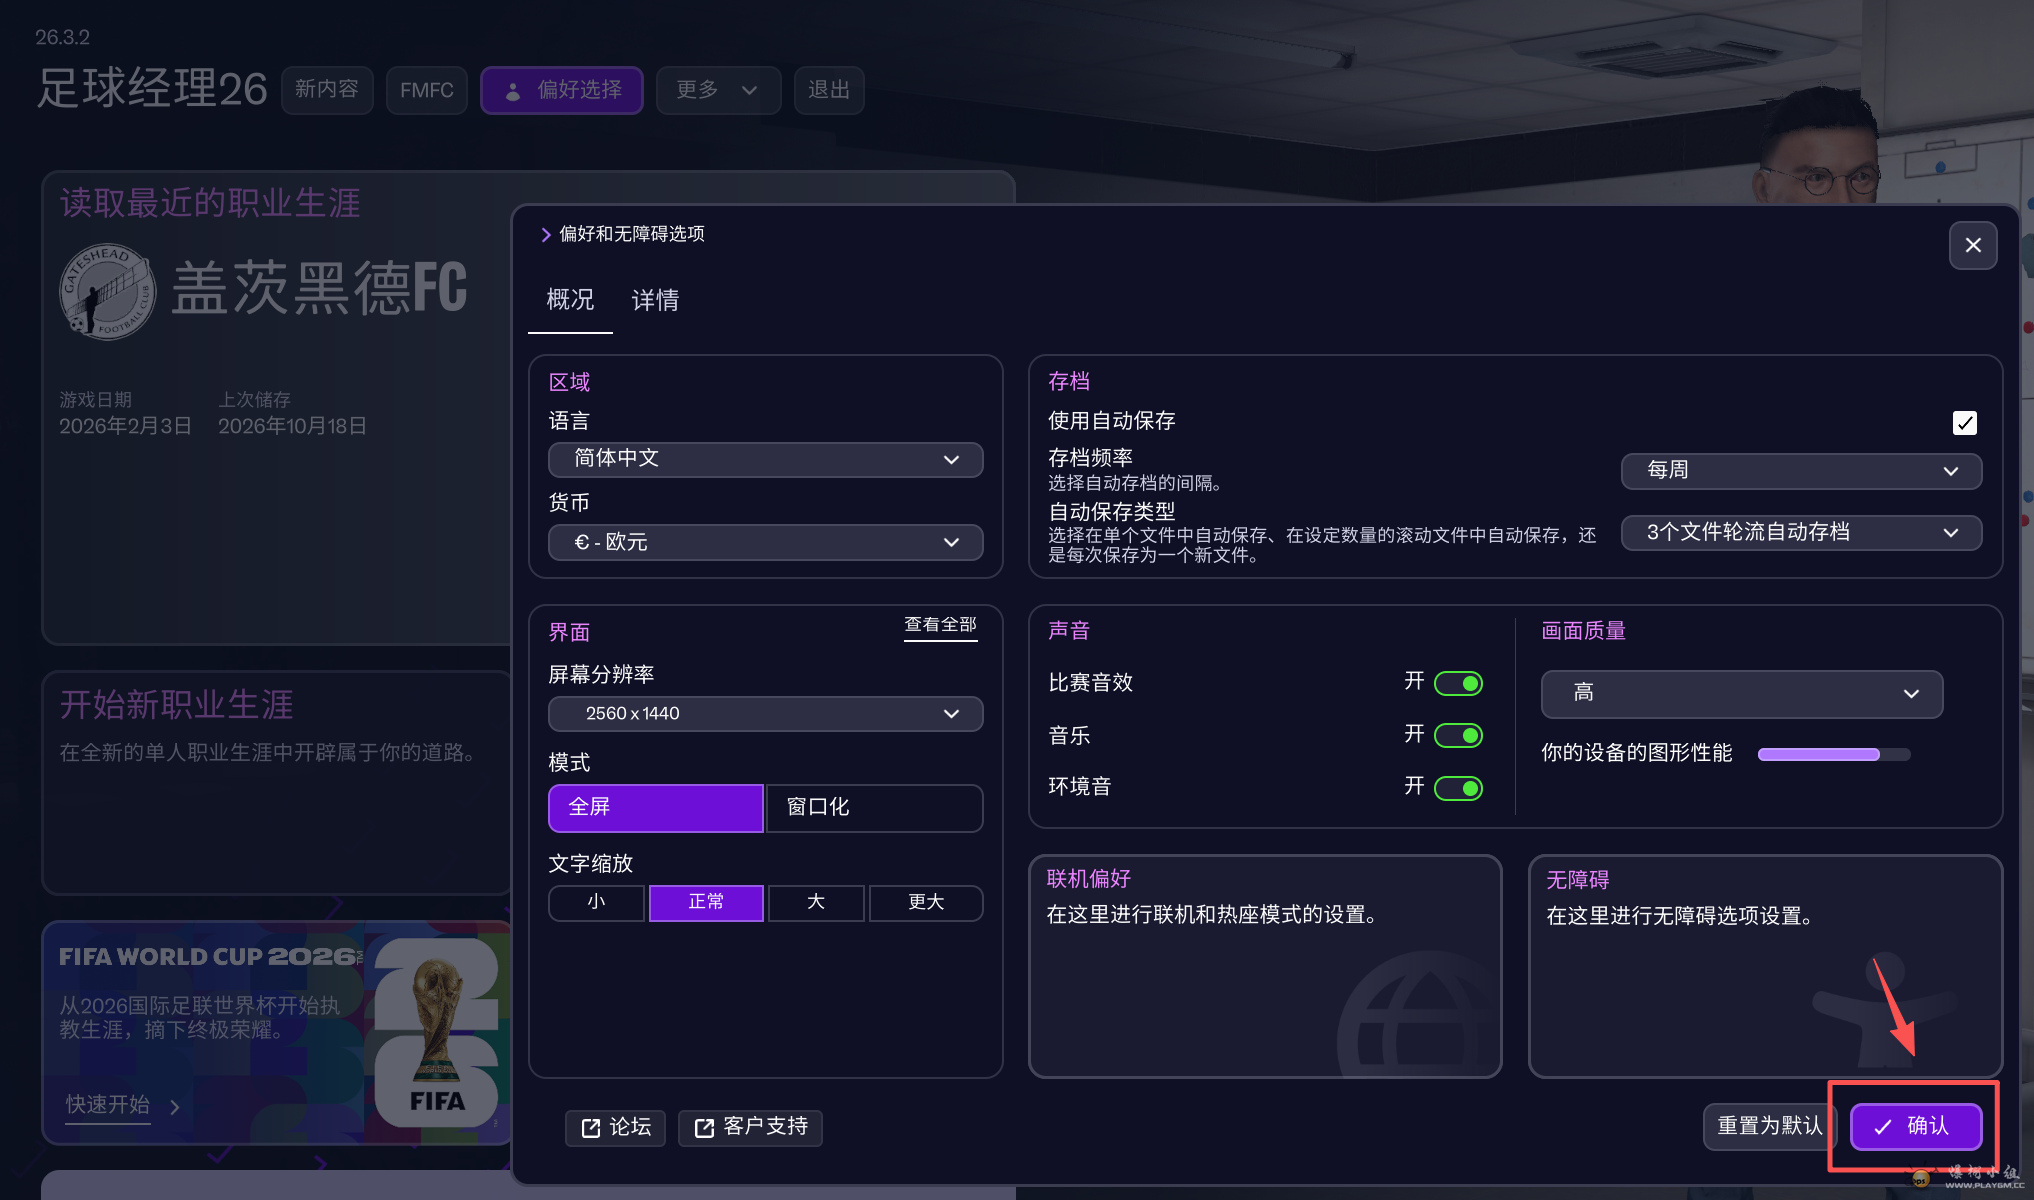Click the breadcrumb arrow before 偏好和无障碍选项
The height and width of the screenshot is (1200, 2034).
pos(546,234)
